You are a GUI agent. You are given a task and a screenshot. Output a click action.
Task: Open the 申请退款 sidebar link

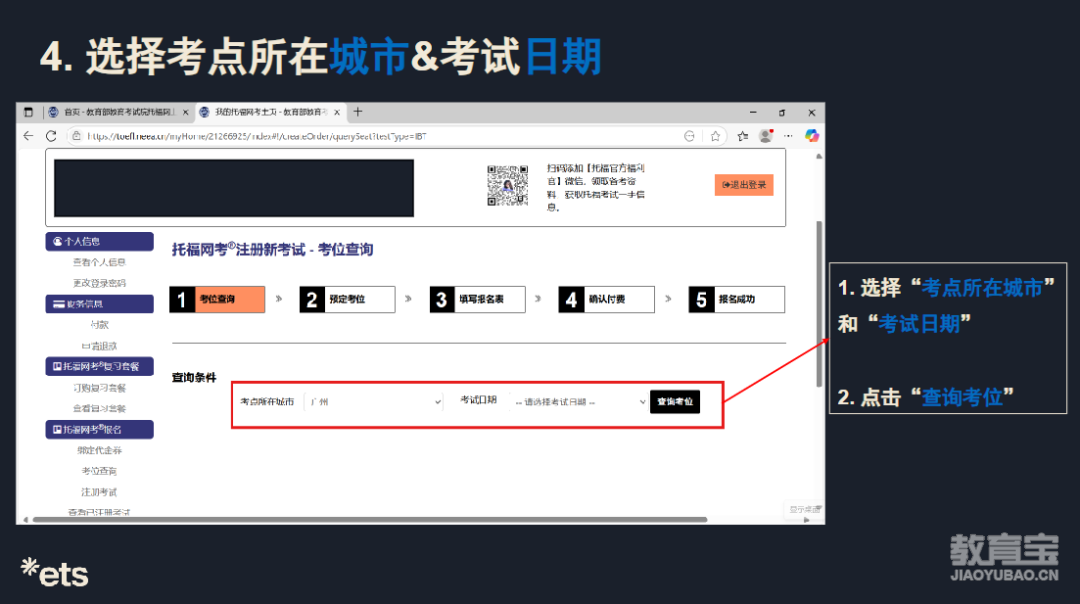(99, 346)
